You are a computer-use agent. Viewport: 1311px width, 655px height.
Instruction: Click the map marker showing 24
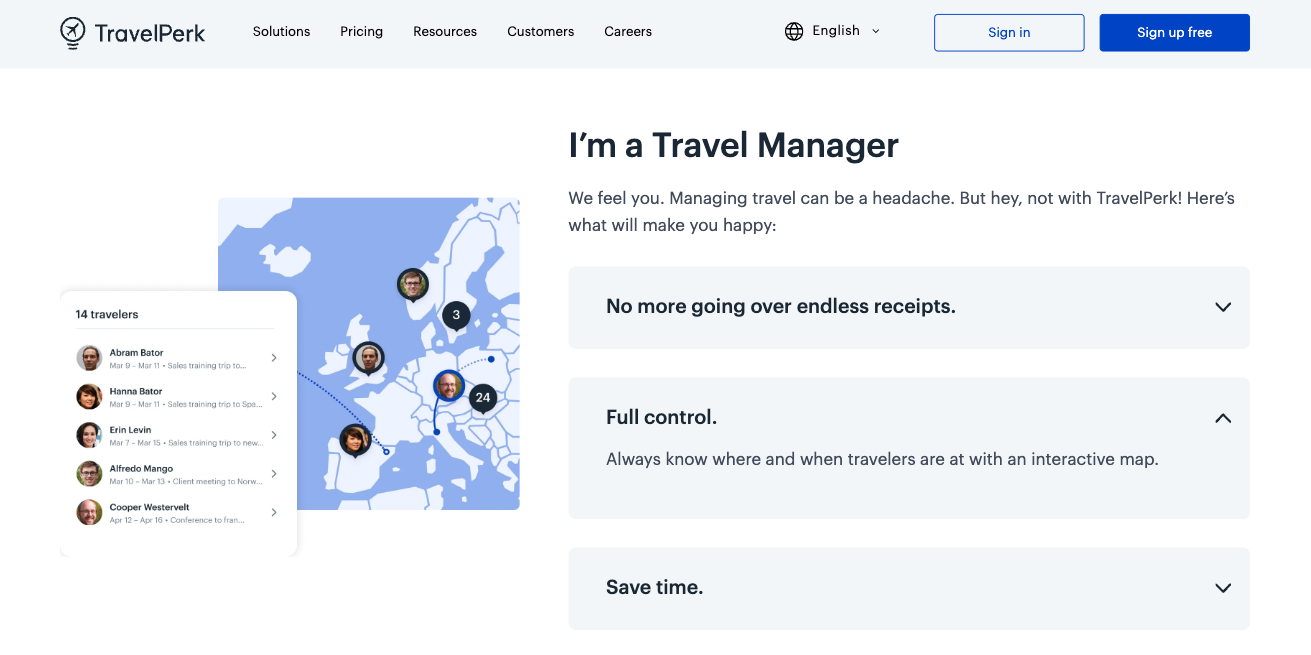point(483,397)
